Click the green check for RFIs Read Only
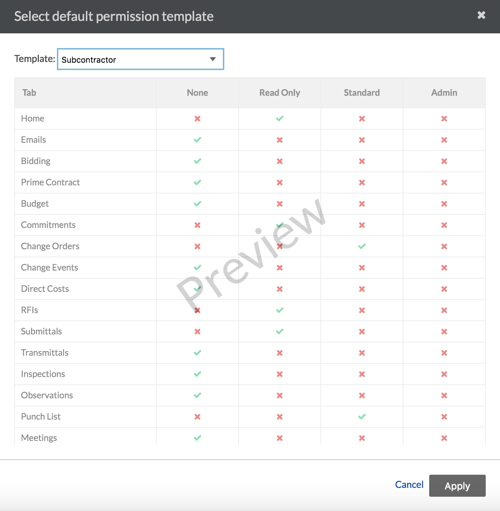 280,310
